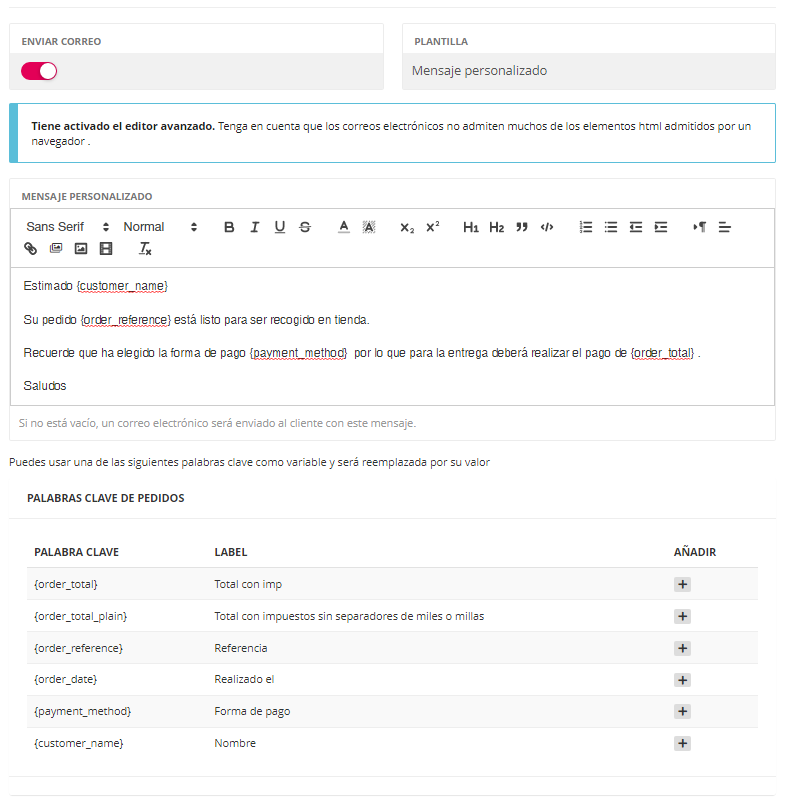Insert a video using the film icon
This screenshot has width=787, height=799.
tap(106, 248)
